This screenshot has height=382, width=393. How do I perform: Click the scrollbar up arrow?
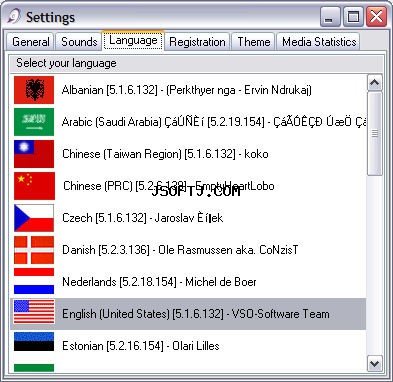(375, 82)
